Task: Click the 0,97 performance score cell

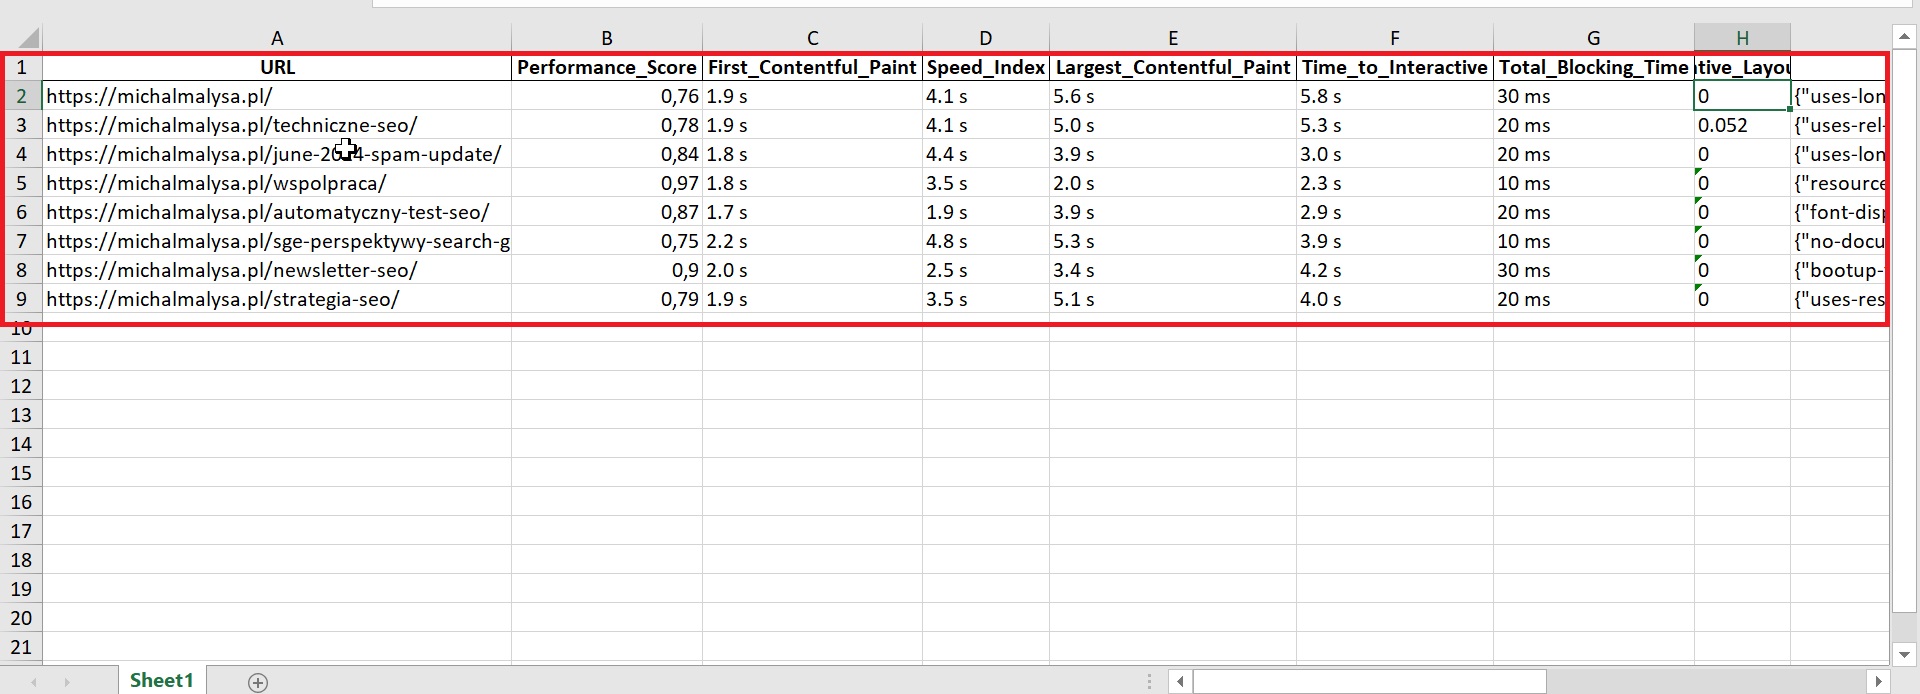Action: [606, 183]
